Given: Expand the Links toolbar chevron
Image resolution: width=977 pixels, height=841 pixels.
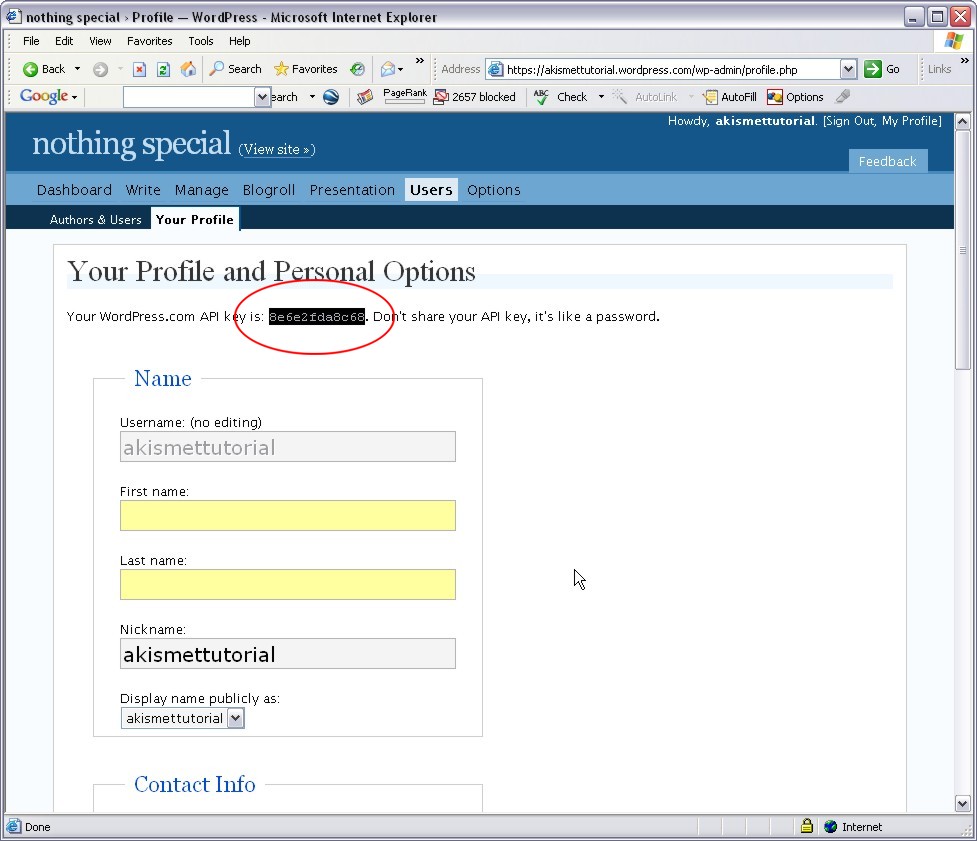Looking at the screenshot, I should pos(965,61).
